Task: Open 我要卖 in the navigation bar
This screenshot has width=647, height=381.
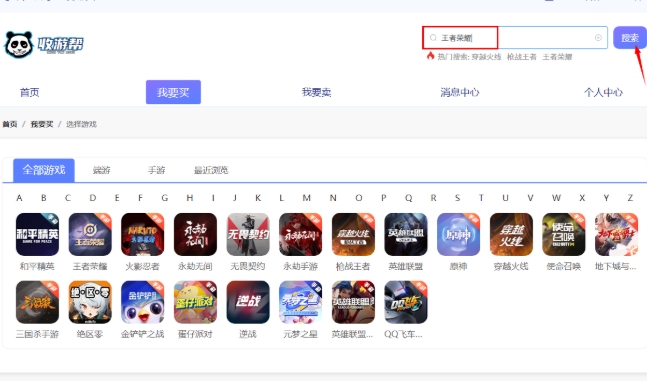Action: [x=316, y=92]
